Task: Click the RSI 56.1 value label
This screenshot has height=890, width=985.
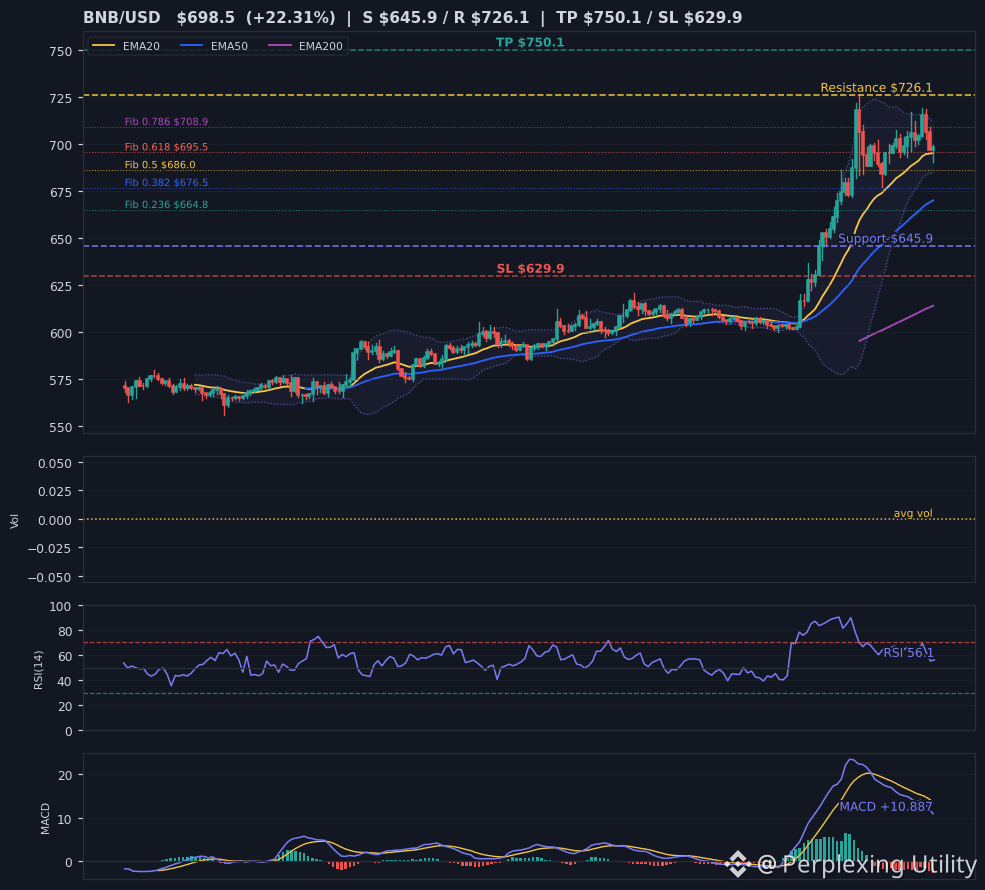Action: [908, 653]
